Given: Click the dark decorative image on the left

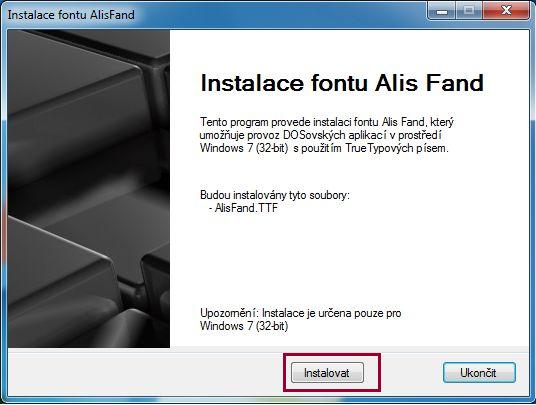Looking at the screenshot, I should (89, 189).
